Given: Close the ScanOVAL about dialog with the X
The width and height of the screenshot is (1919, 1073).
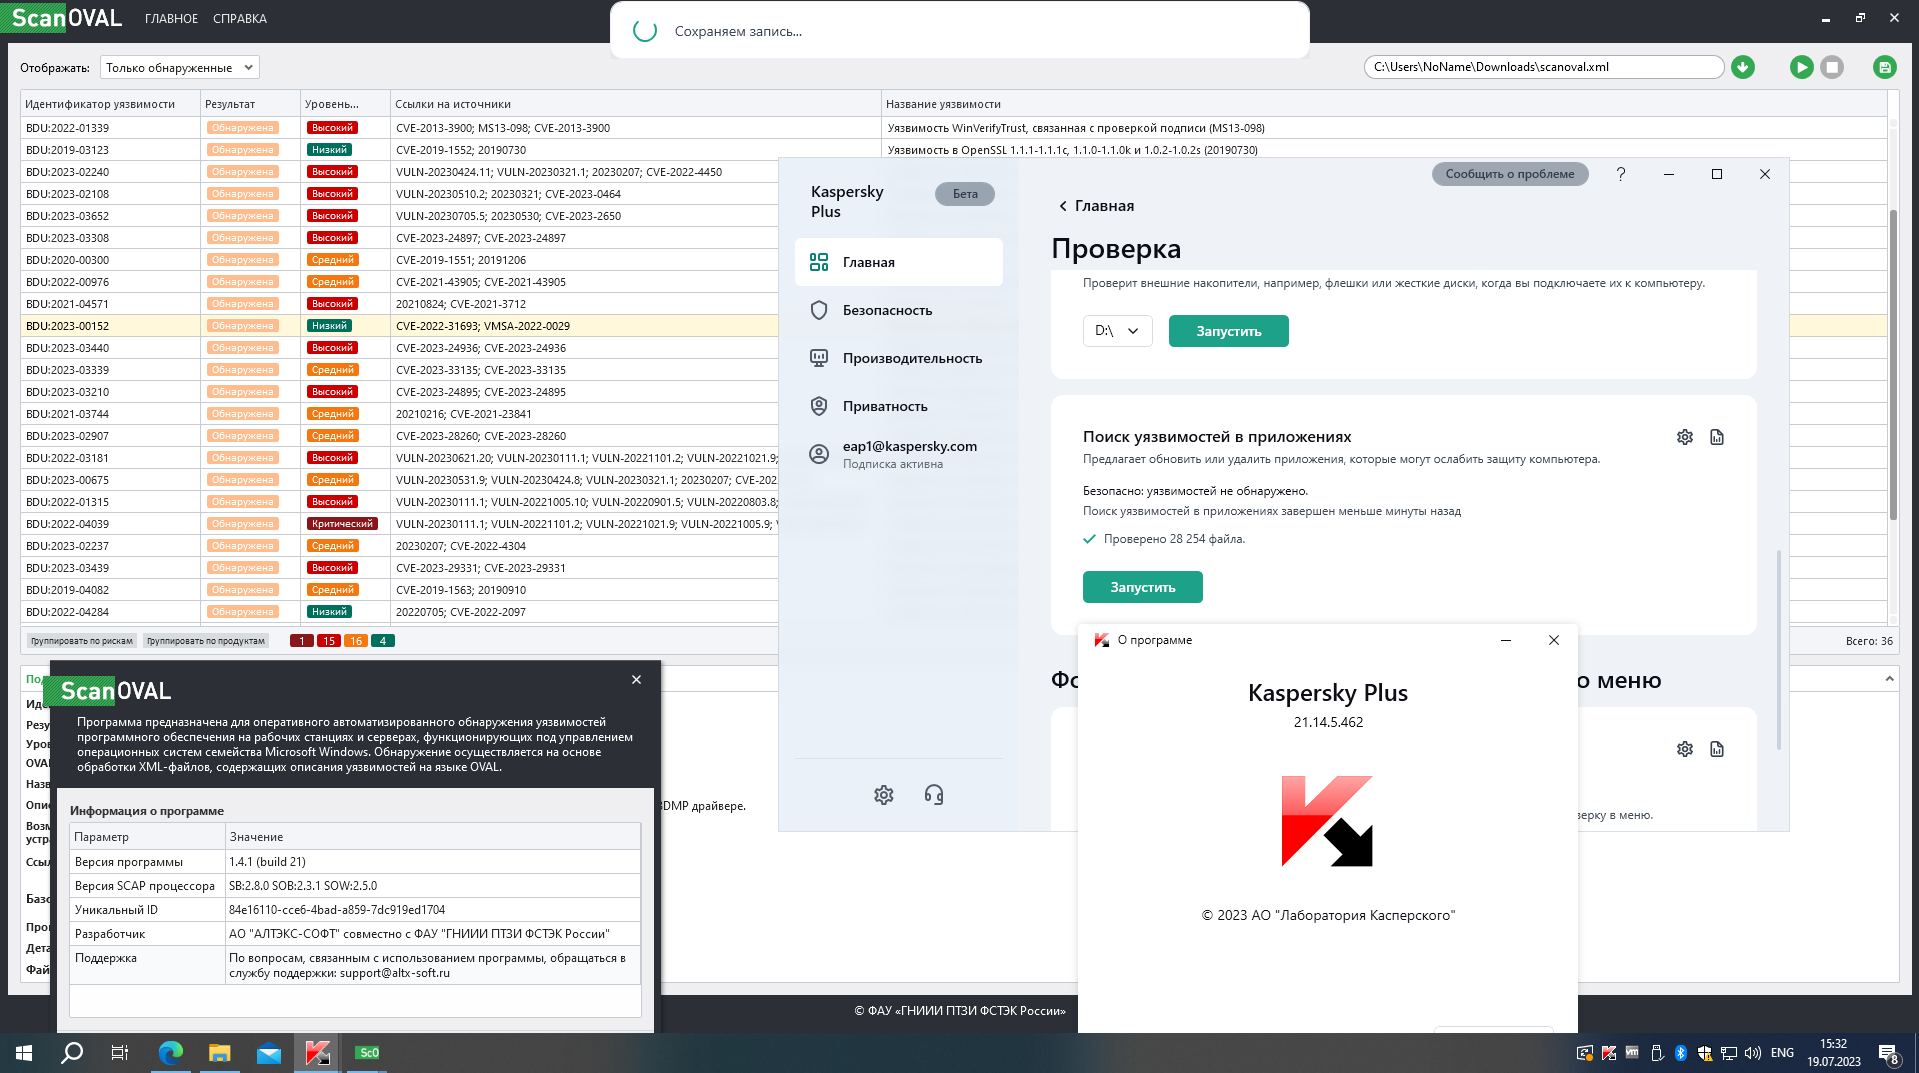Looking at the screenshot, I should (x=636, y=680).
